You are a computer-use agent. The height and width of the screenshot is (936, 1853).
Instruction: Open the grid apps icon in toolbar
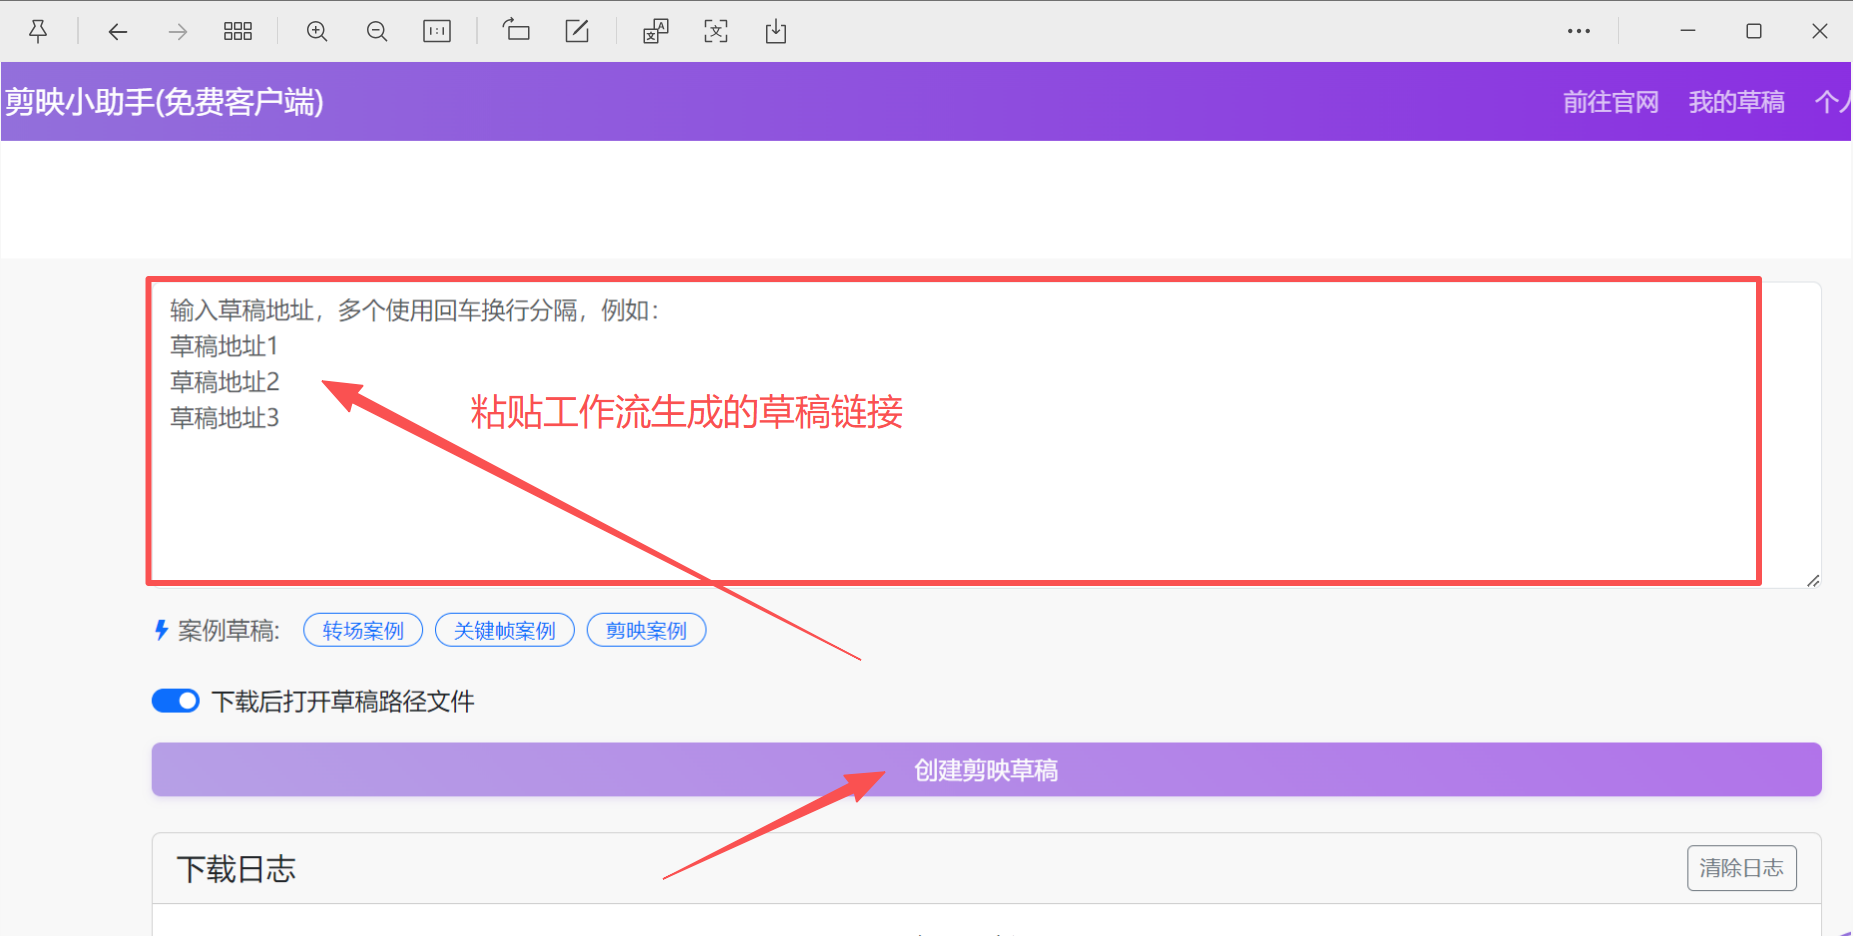click(238, 31)
